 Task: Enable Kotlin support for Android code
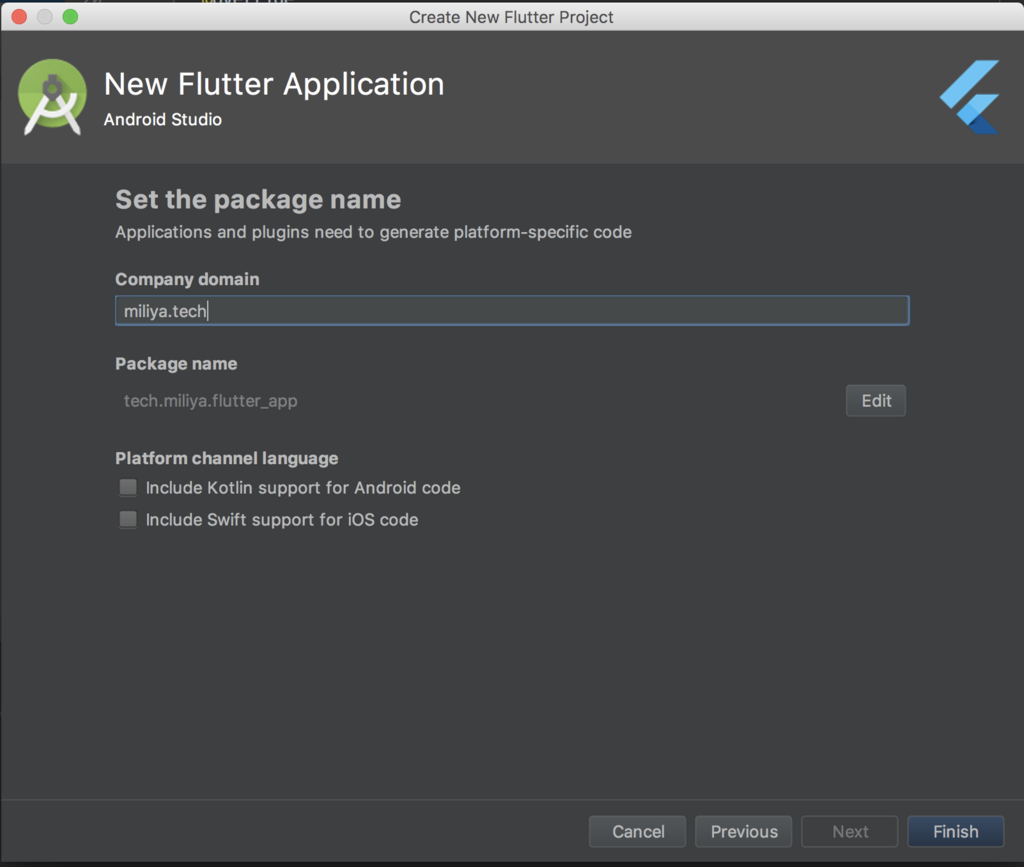click(x=128, y=488)
